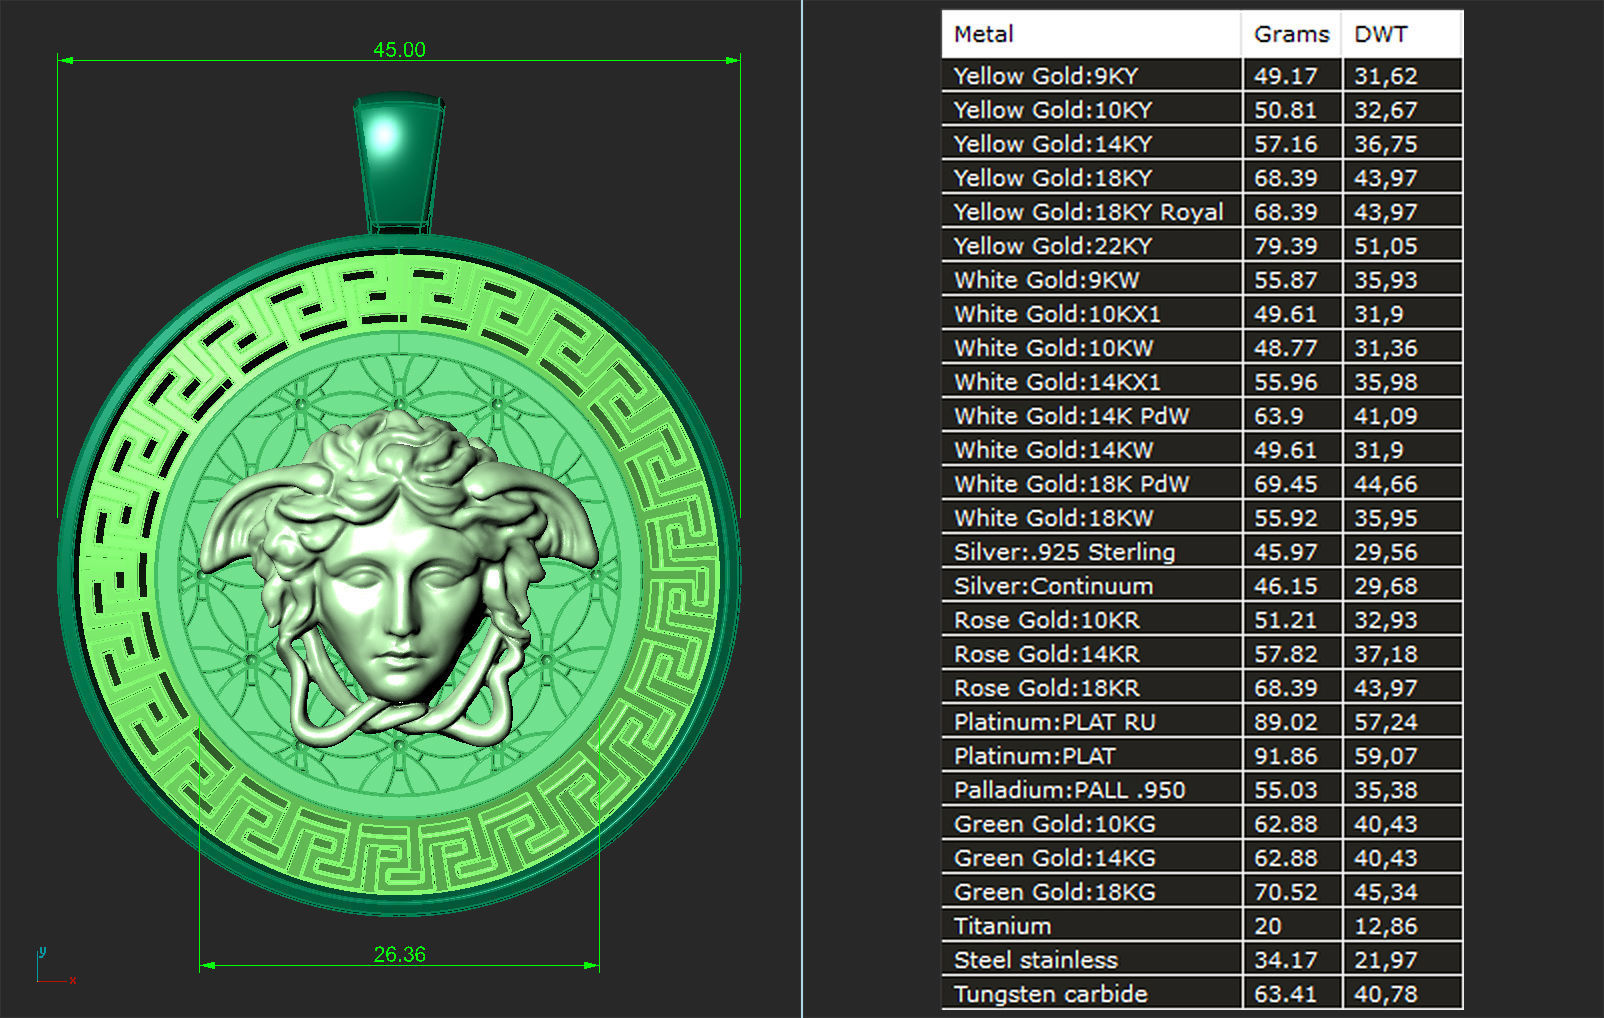Select the Green Gold:18KG metal name
The height and width of the screenshot is (1018, 1604).
click(1055, 892)
